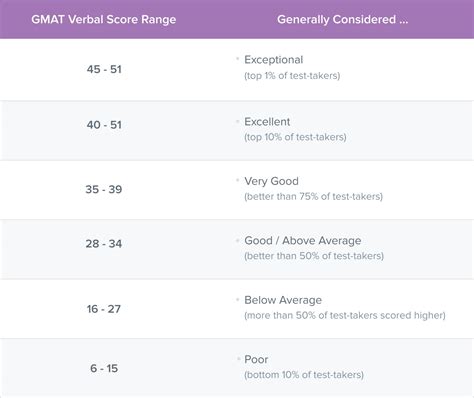Click the better than 75% note

(313, 196)
